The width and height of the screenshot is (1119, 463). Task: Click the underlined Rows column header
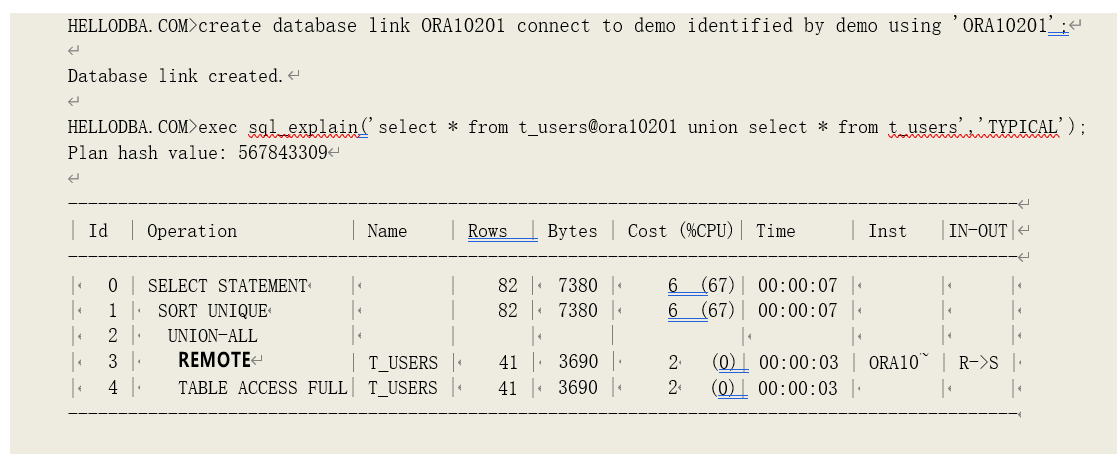(x=488, y=231)
